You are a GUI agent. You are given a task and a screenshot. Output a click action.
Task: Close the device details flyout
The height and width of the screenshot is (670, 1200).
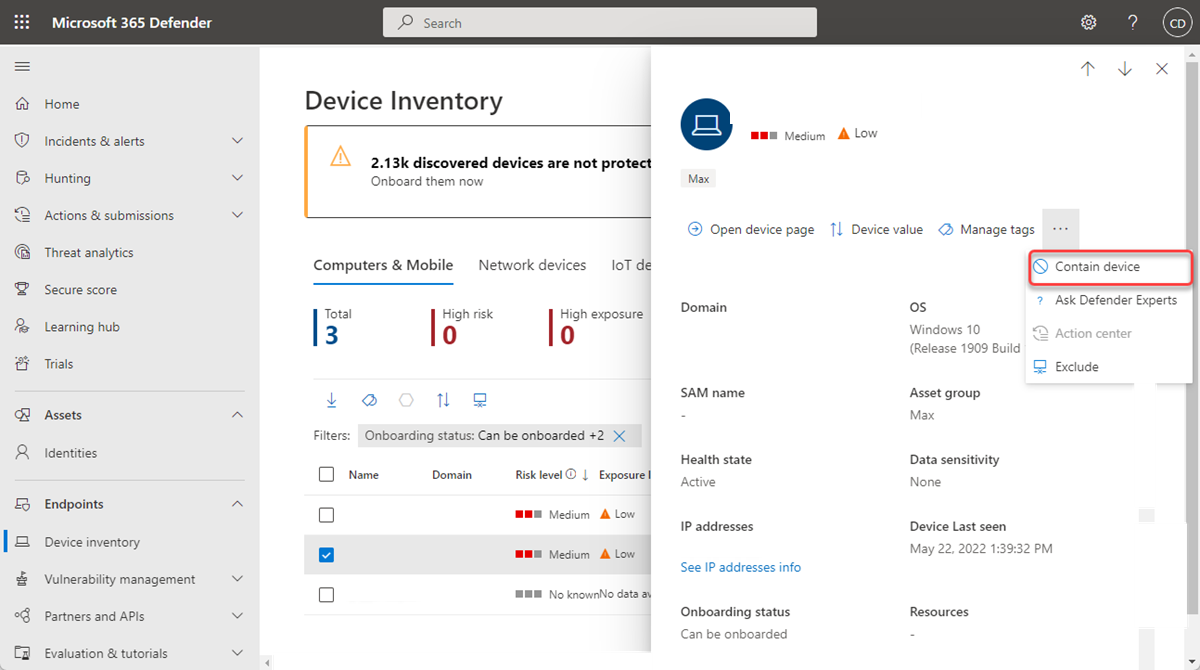1162,69
